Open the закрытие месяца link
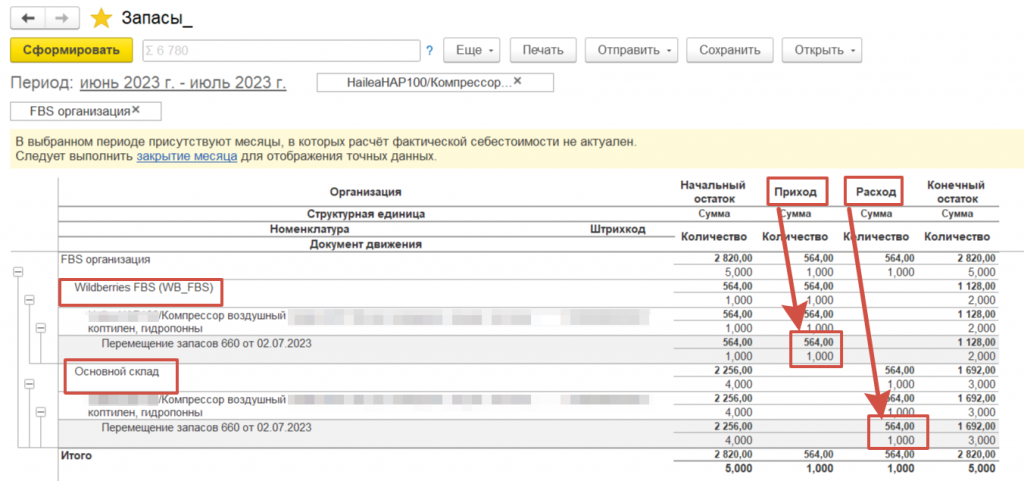 pos(186,157)
